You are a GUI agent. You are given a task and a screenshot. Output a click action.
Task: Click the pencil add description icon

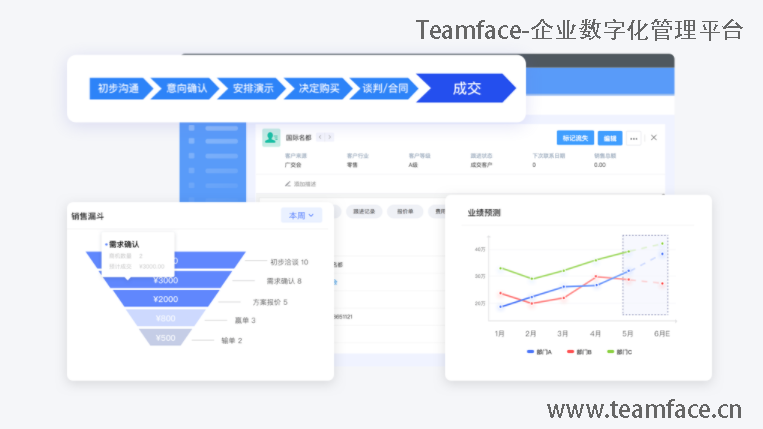coord(288,184)
